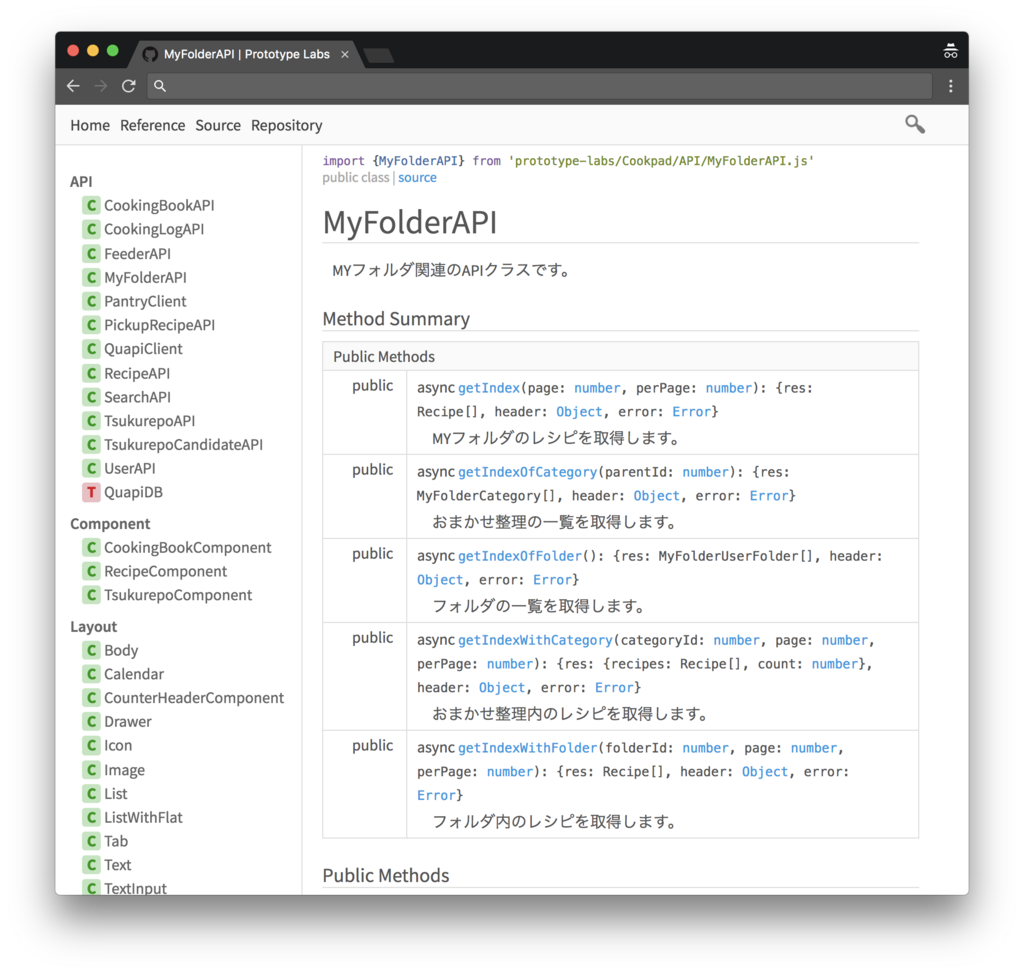Click the class icon beside UserAPI
Screen dimensions: 1024x974
click(x=91, y=468)
